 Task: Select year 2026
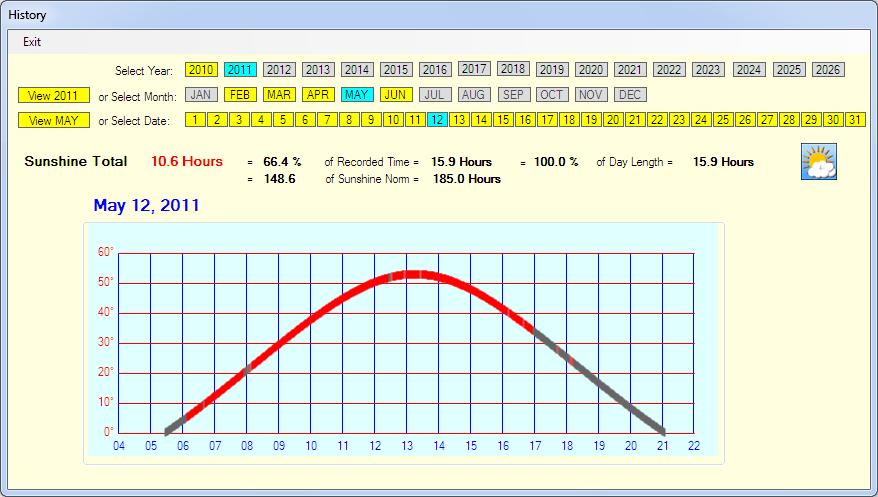click(x=828, y=69)
